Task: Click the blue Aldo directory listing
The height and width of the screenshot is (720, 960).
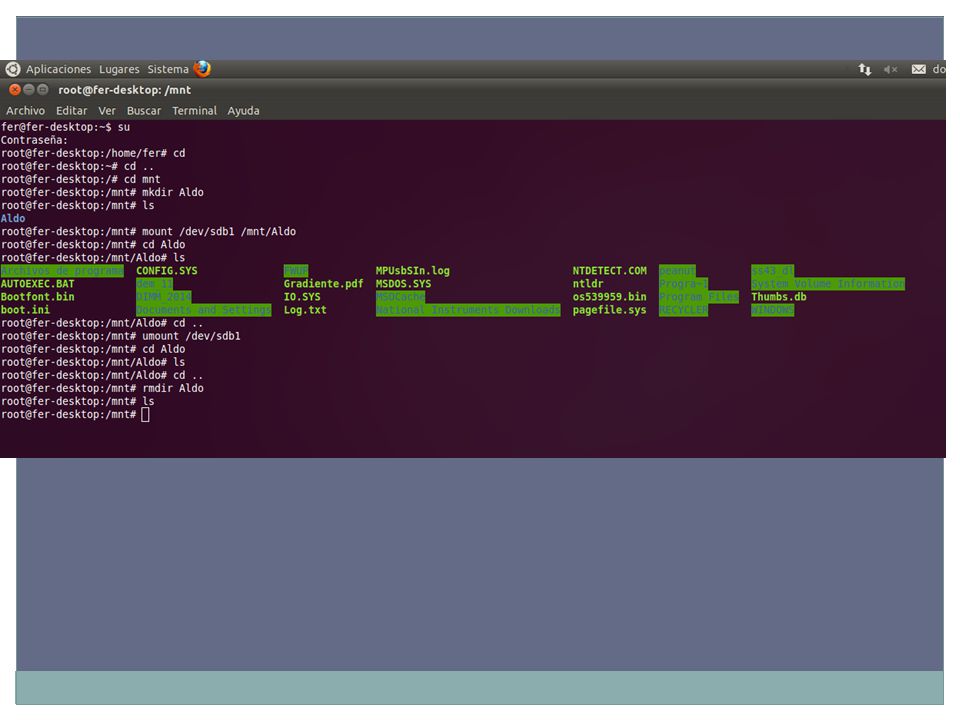Action: 13,219
